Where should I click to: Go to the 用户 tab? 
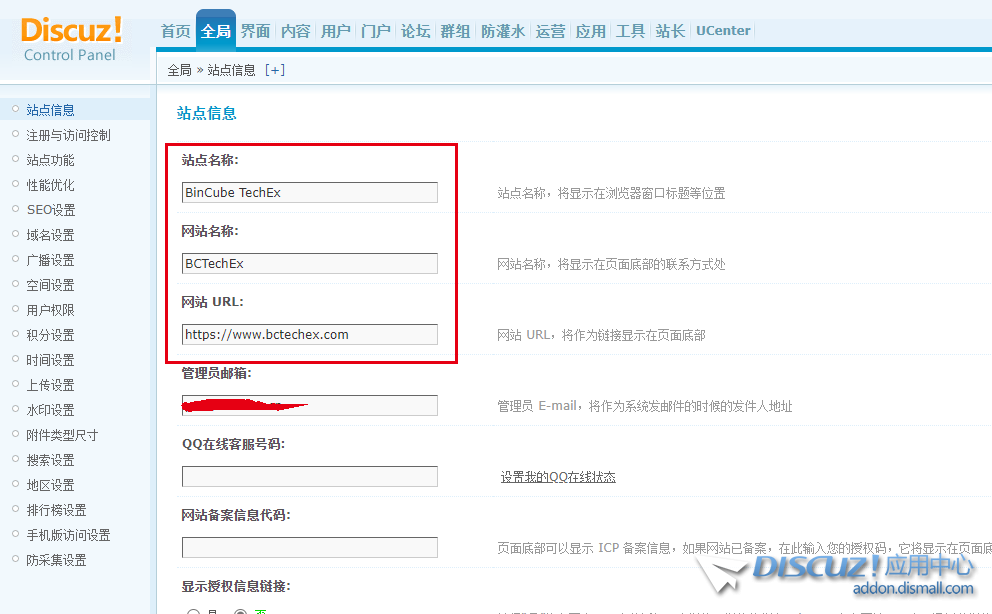[x=335, y=31]
